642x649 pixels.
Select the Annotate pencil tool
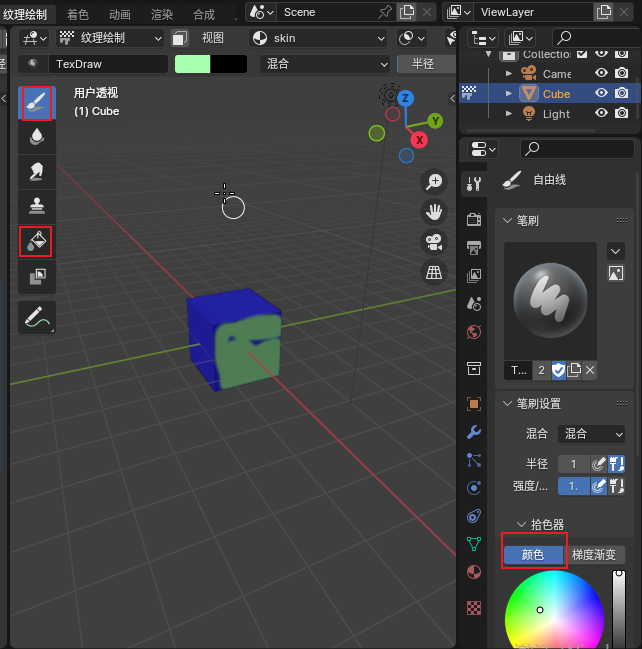36,317
